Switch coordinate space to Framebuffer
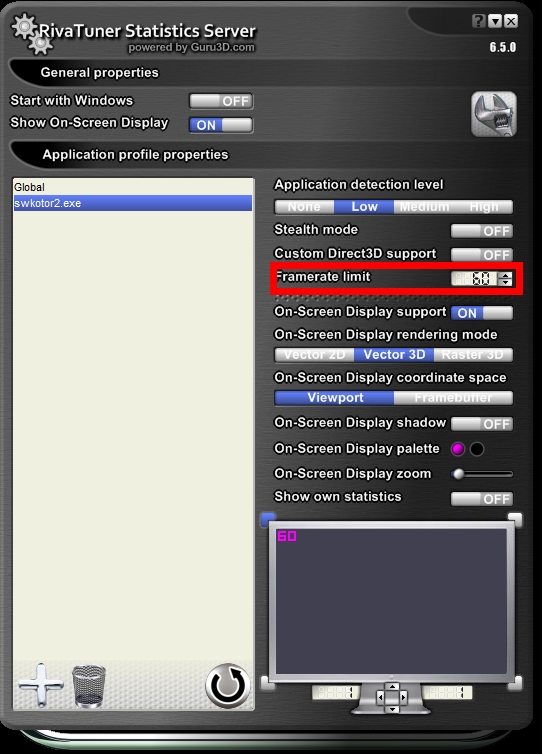This screenshot has width=542, height=754. 453,398
